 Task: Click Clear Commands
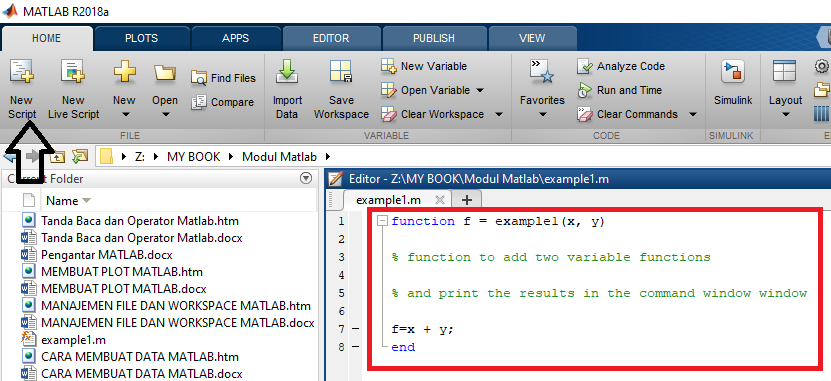click(x=627, y=114)
